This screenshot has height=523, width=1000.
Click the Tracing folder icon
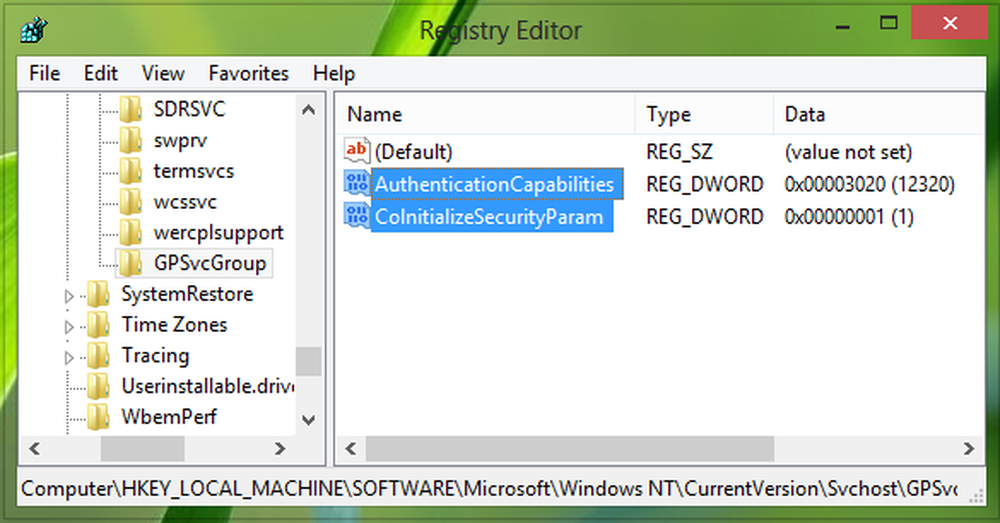(98, 355)
